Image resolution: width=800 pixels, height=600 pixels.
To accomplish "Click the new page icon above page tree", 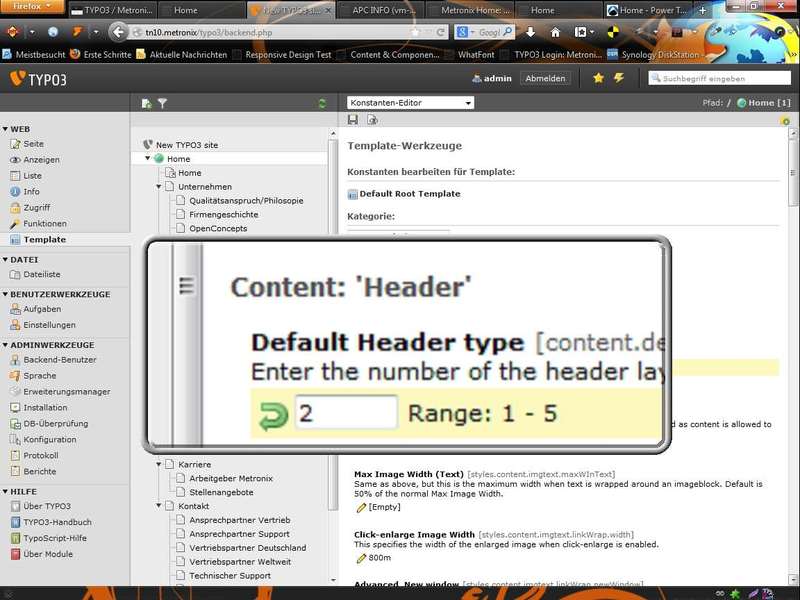I will (x=147, y=104).
